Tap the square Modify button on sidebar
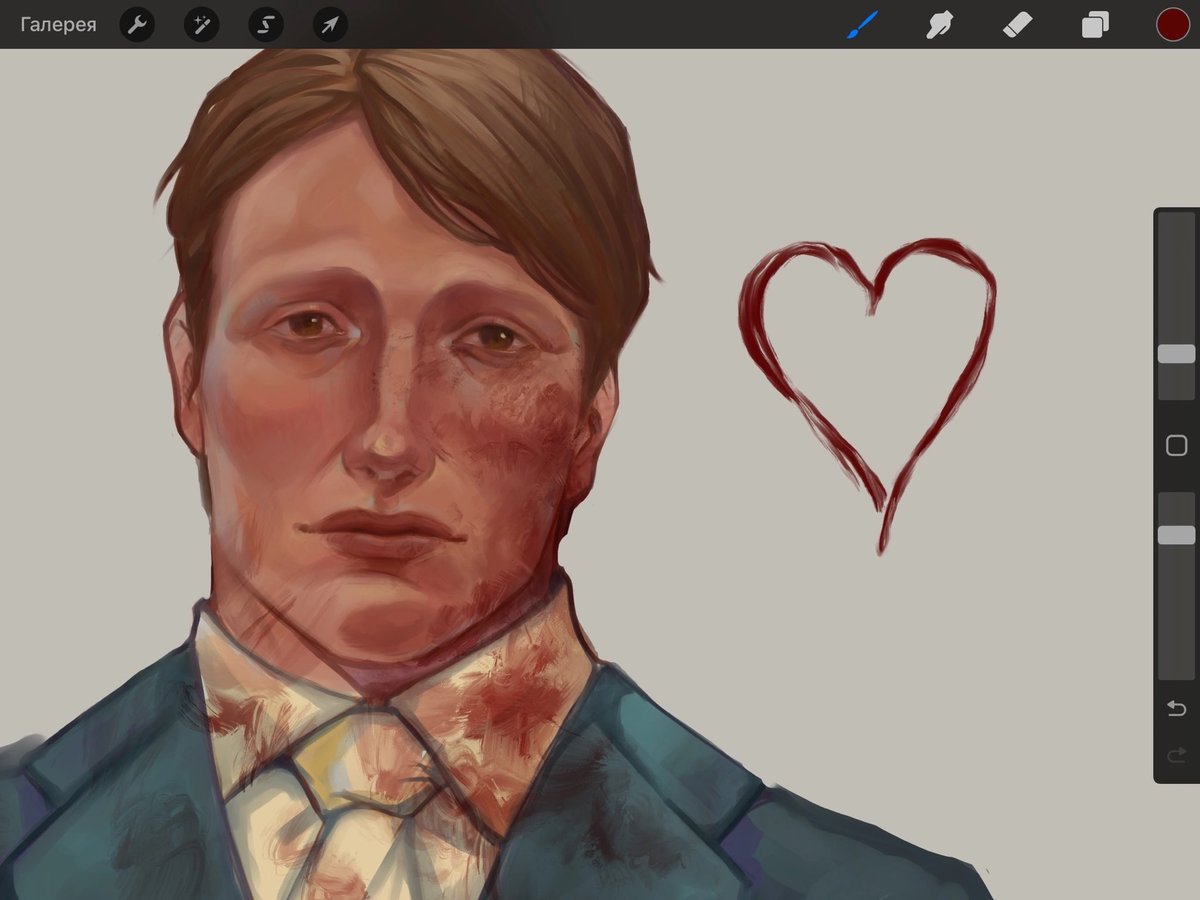Screen dimensions: 1200x900 [1178, 445]
